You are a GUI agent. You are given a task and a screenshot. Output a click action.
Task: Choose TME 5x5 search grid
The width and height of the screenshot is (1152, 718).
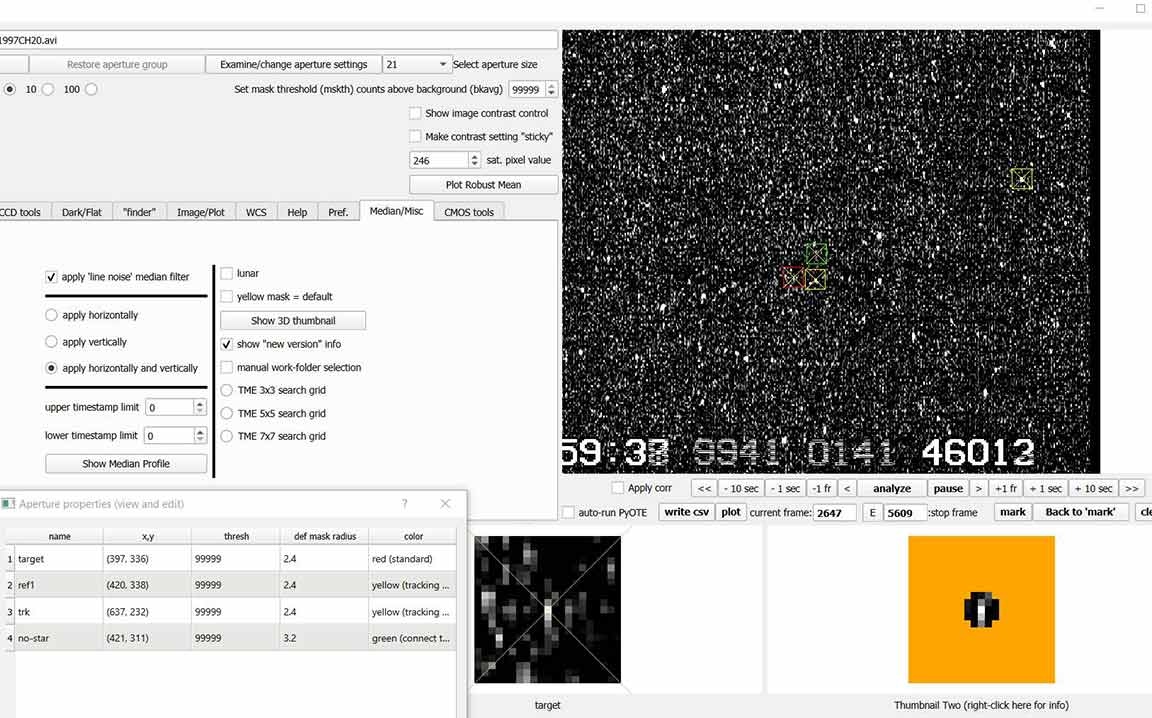[227, 413]
